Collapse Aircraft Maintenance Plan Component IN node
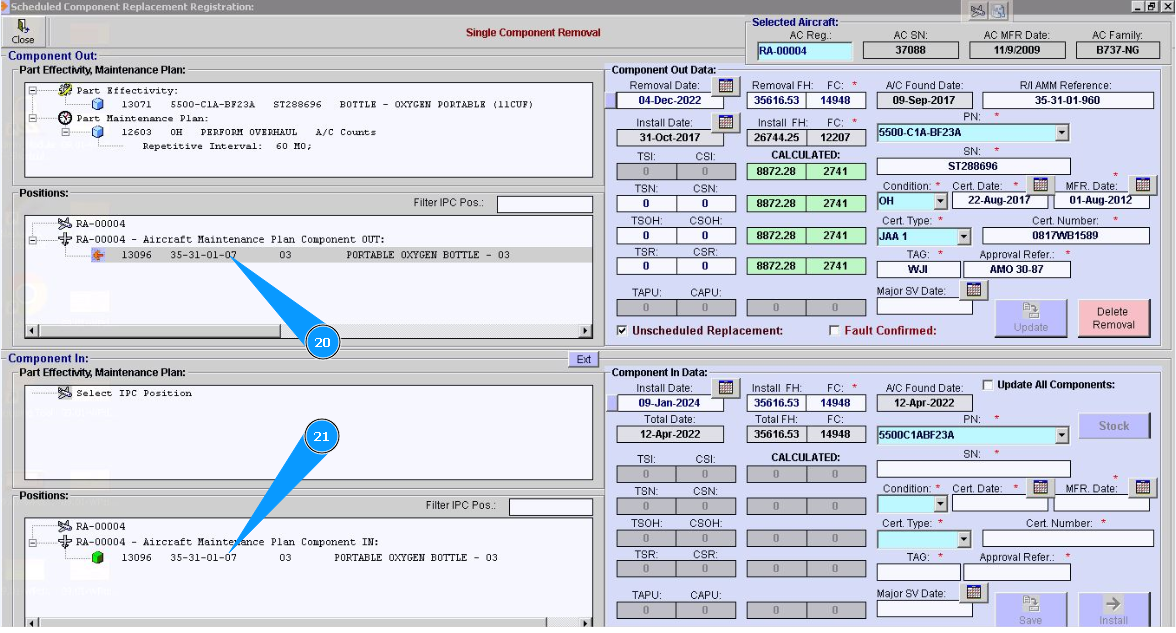Image resolution: width=1176 pixels, height=633 pixels. tap(33, 542)
